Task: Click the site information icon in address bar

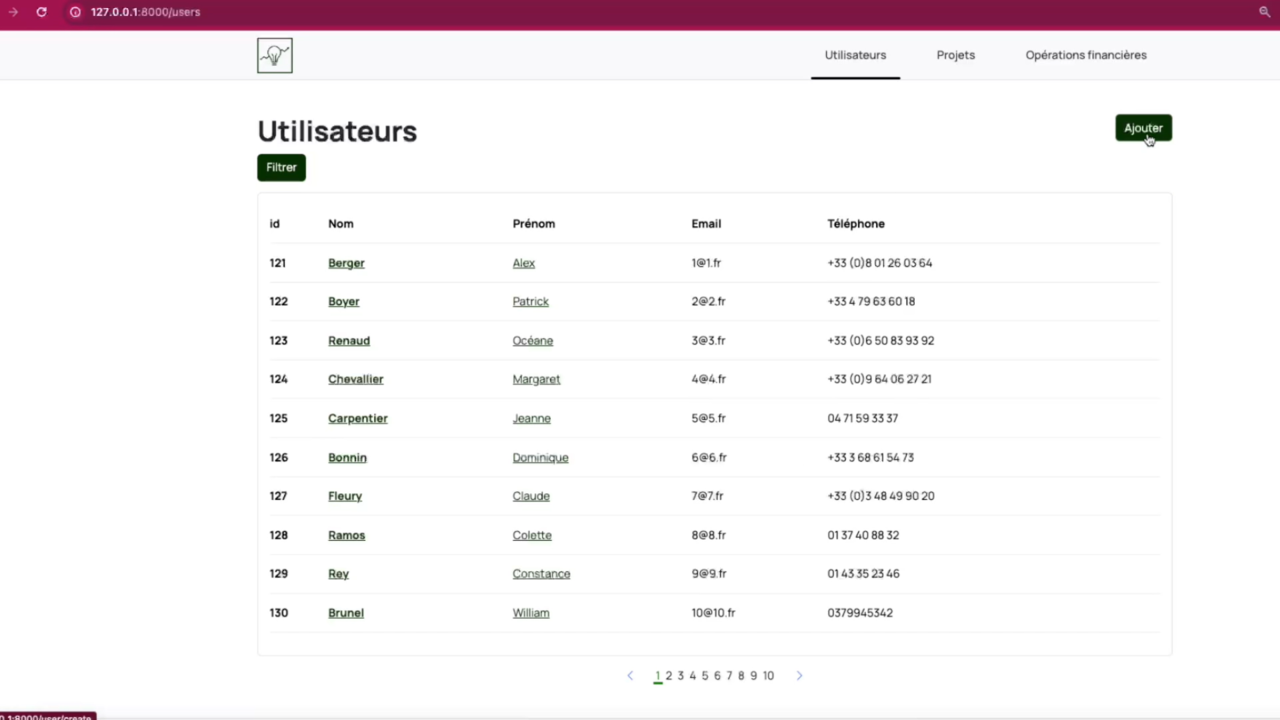Action: coord(75,12)
